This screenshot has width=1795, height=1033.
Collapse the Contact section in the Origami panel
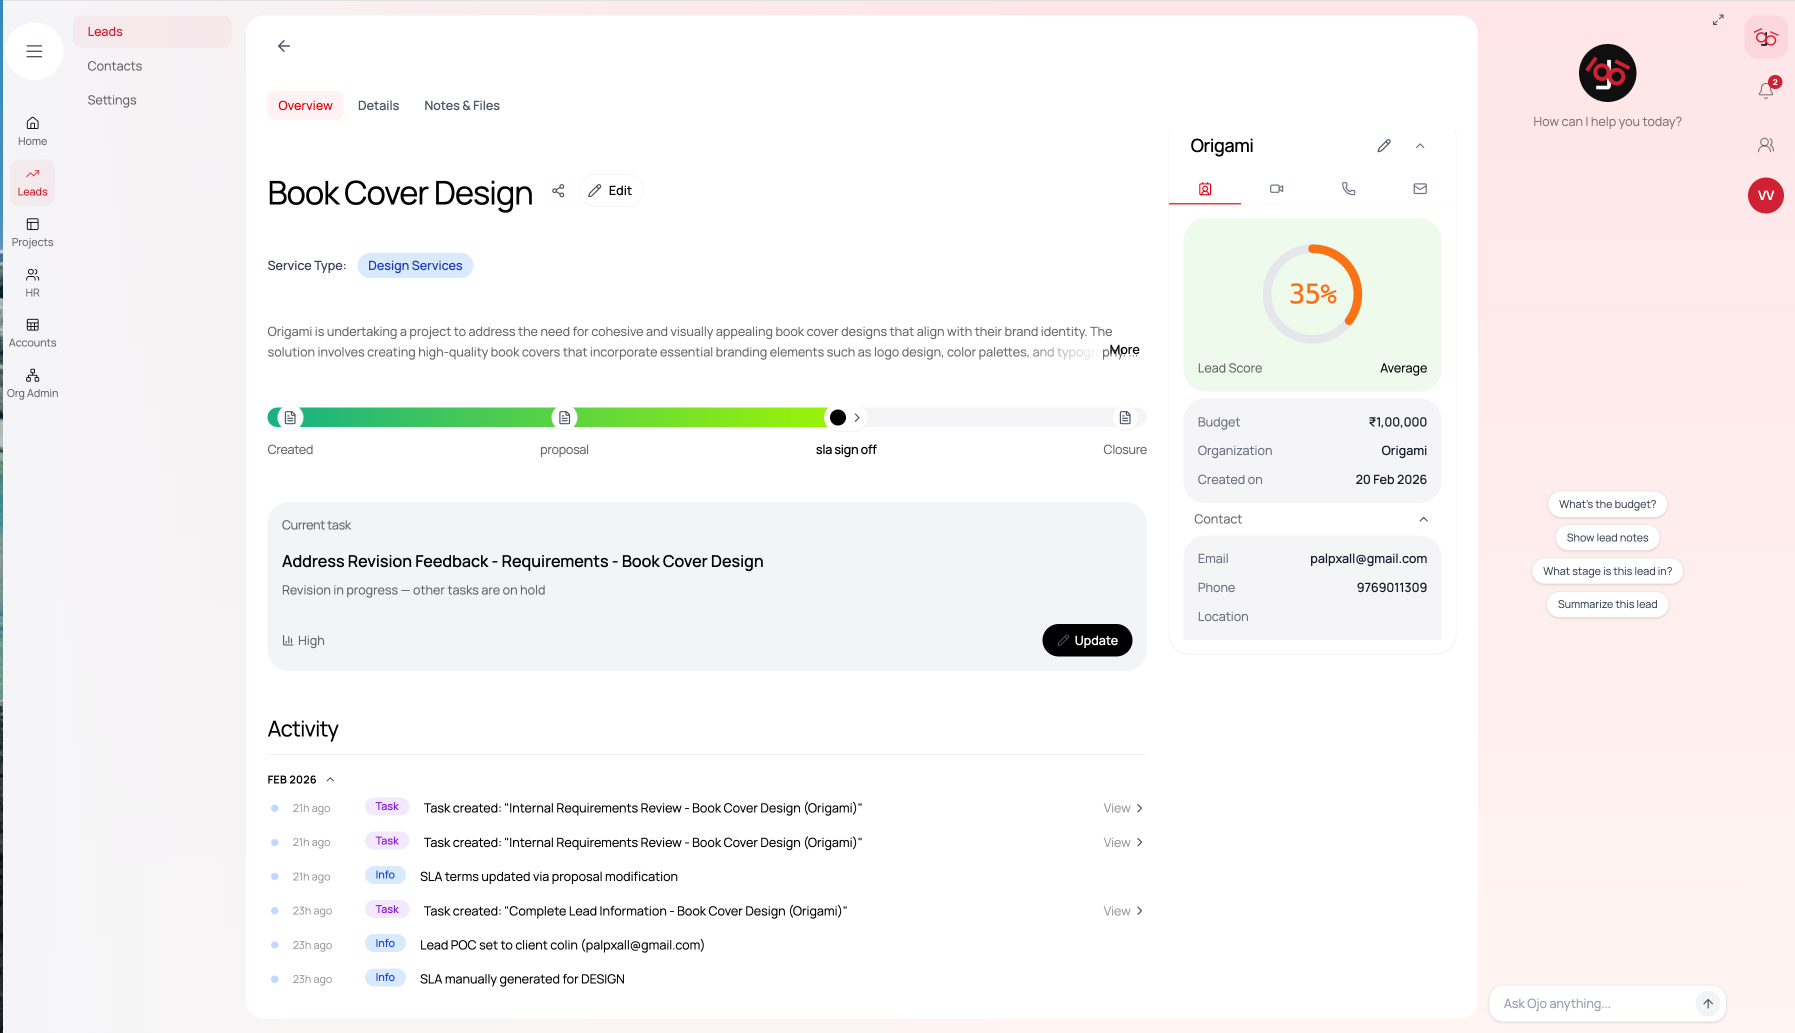click(1424, 519)
